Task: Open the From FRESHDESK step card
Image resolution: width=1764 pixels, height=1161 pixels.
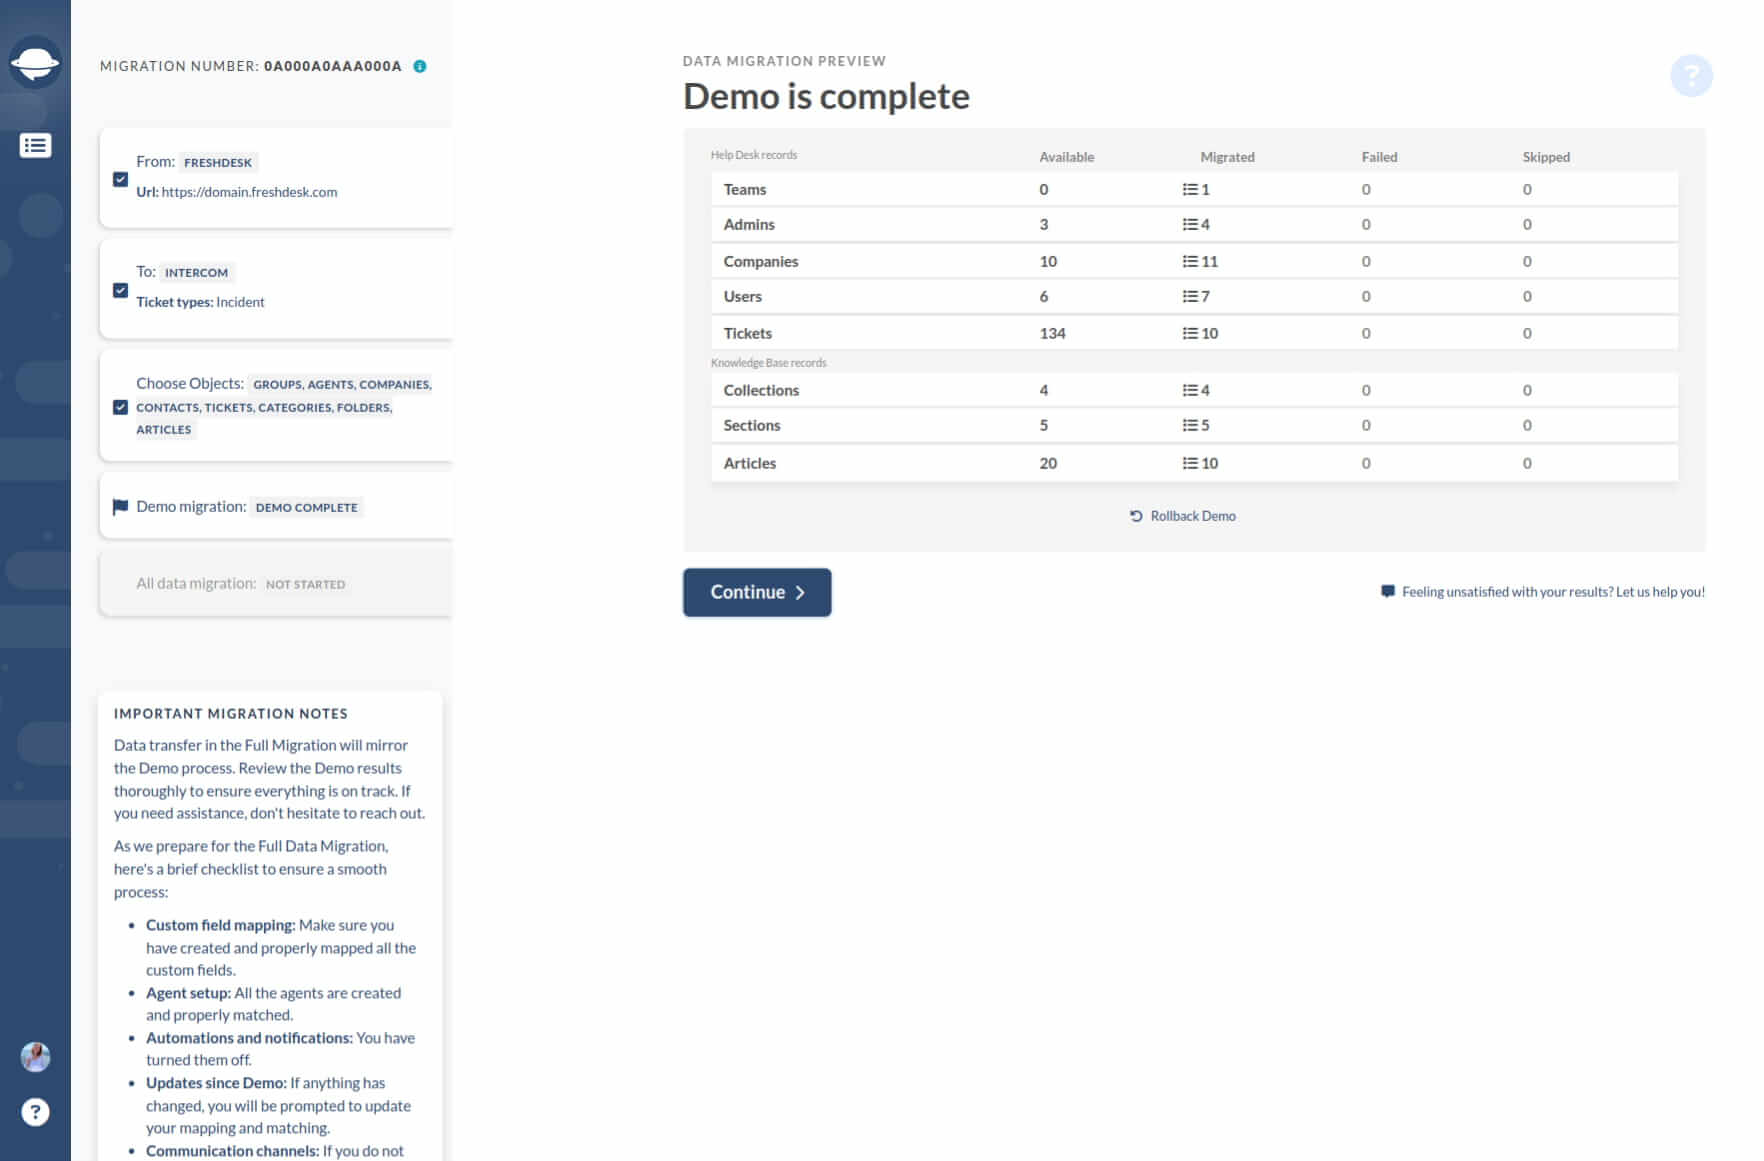Action: click(x=276, y=178)
